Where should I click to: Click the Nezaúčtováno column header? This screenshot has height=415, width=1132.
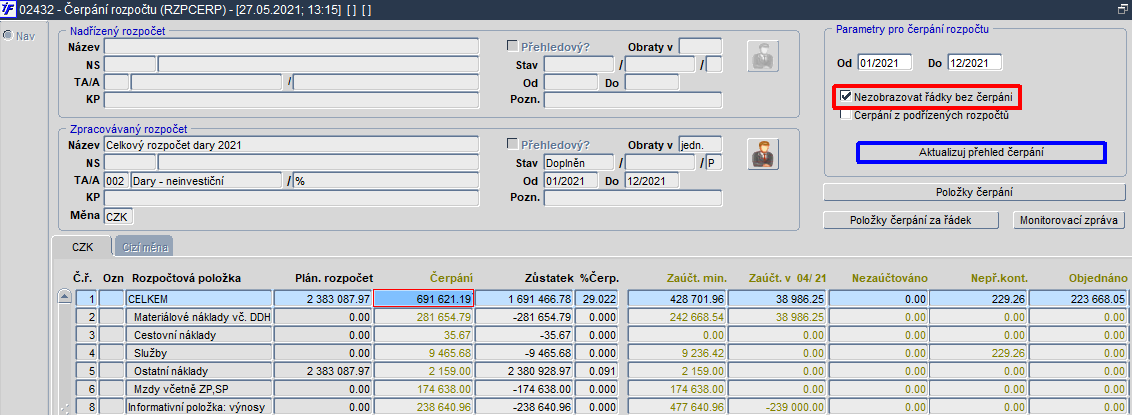point(889,278)
